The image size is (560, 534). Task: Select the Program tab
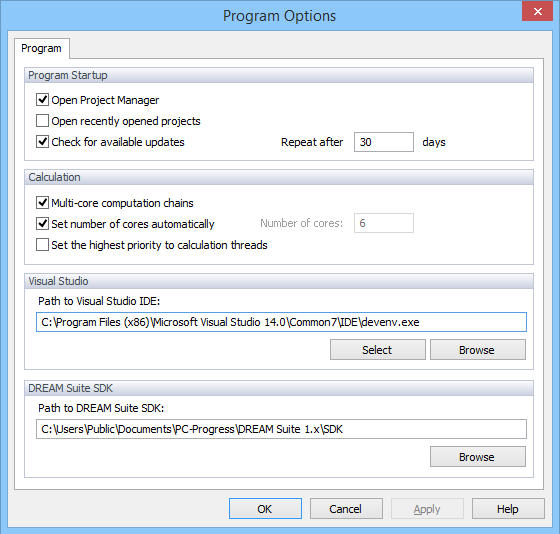(41, 48)
